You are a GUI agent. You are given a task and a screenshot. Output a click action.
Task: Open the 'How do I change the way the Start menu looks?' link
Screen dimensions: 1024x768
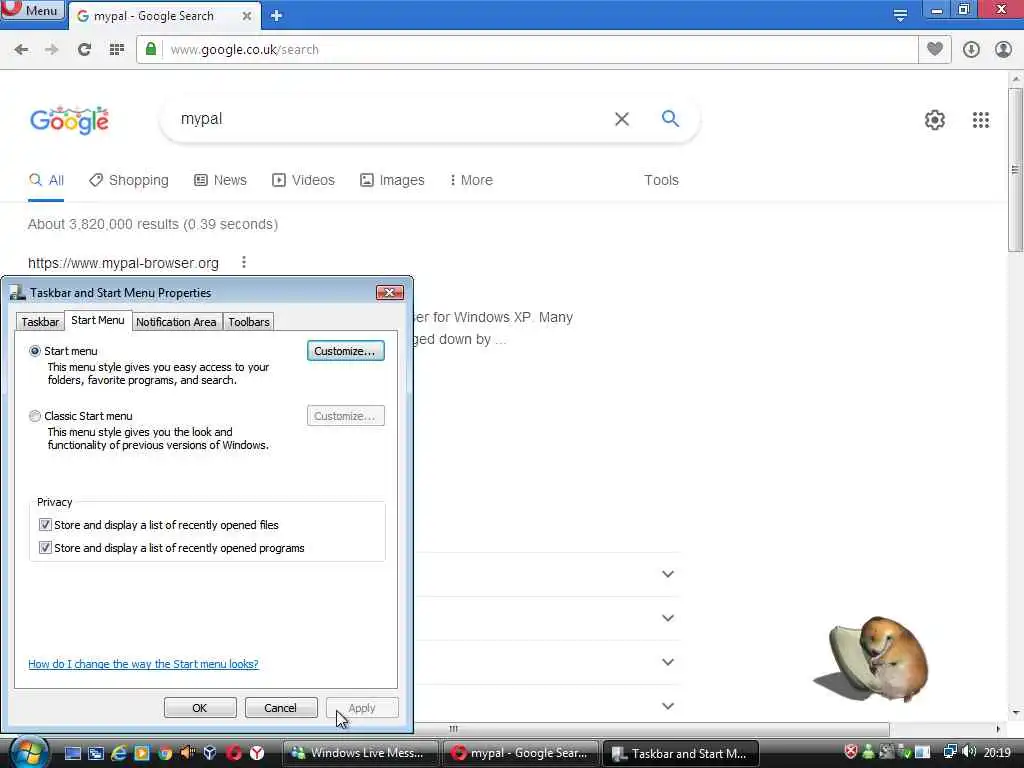point(143,664)
